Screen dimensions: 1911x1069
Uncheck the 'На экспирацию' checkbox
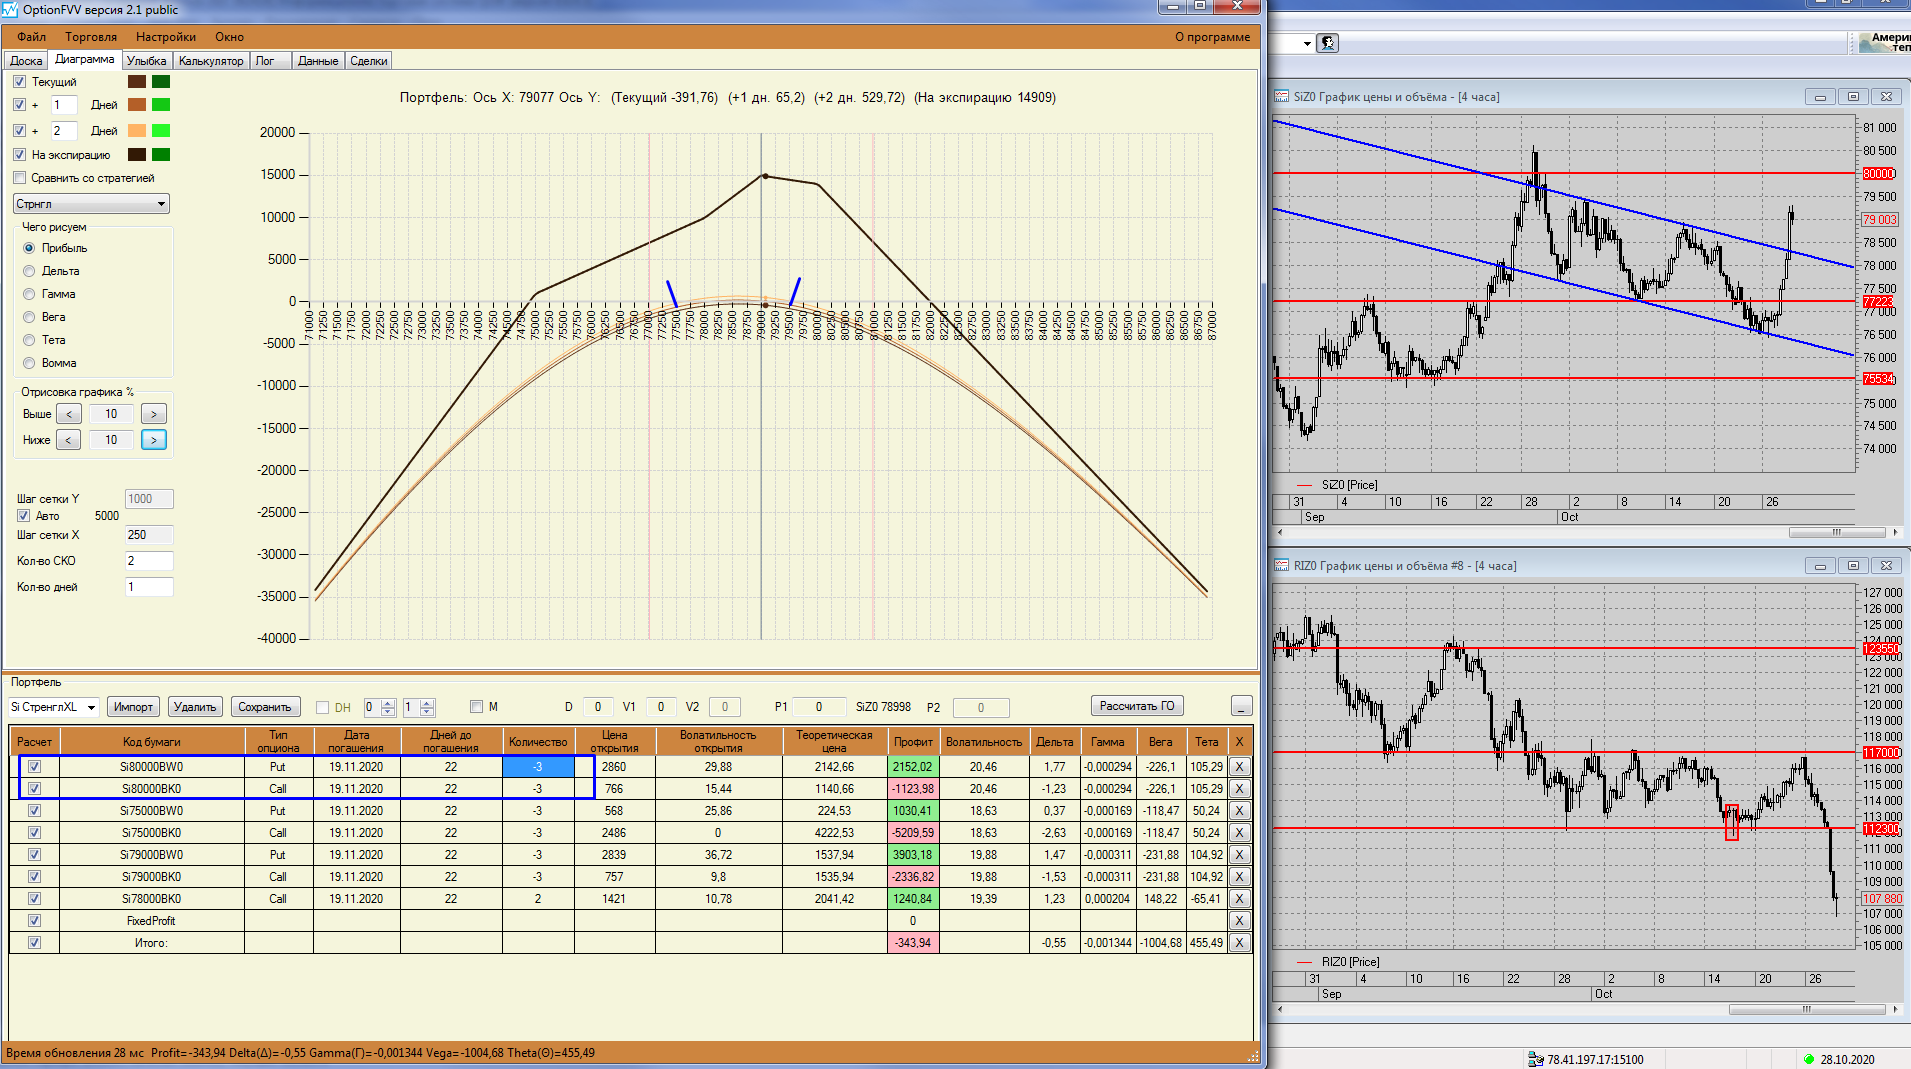(x=20, y=155)
